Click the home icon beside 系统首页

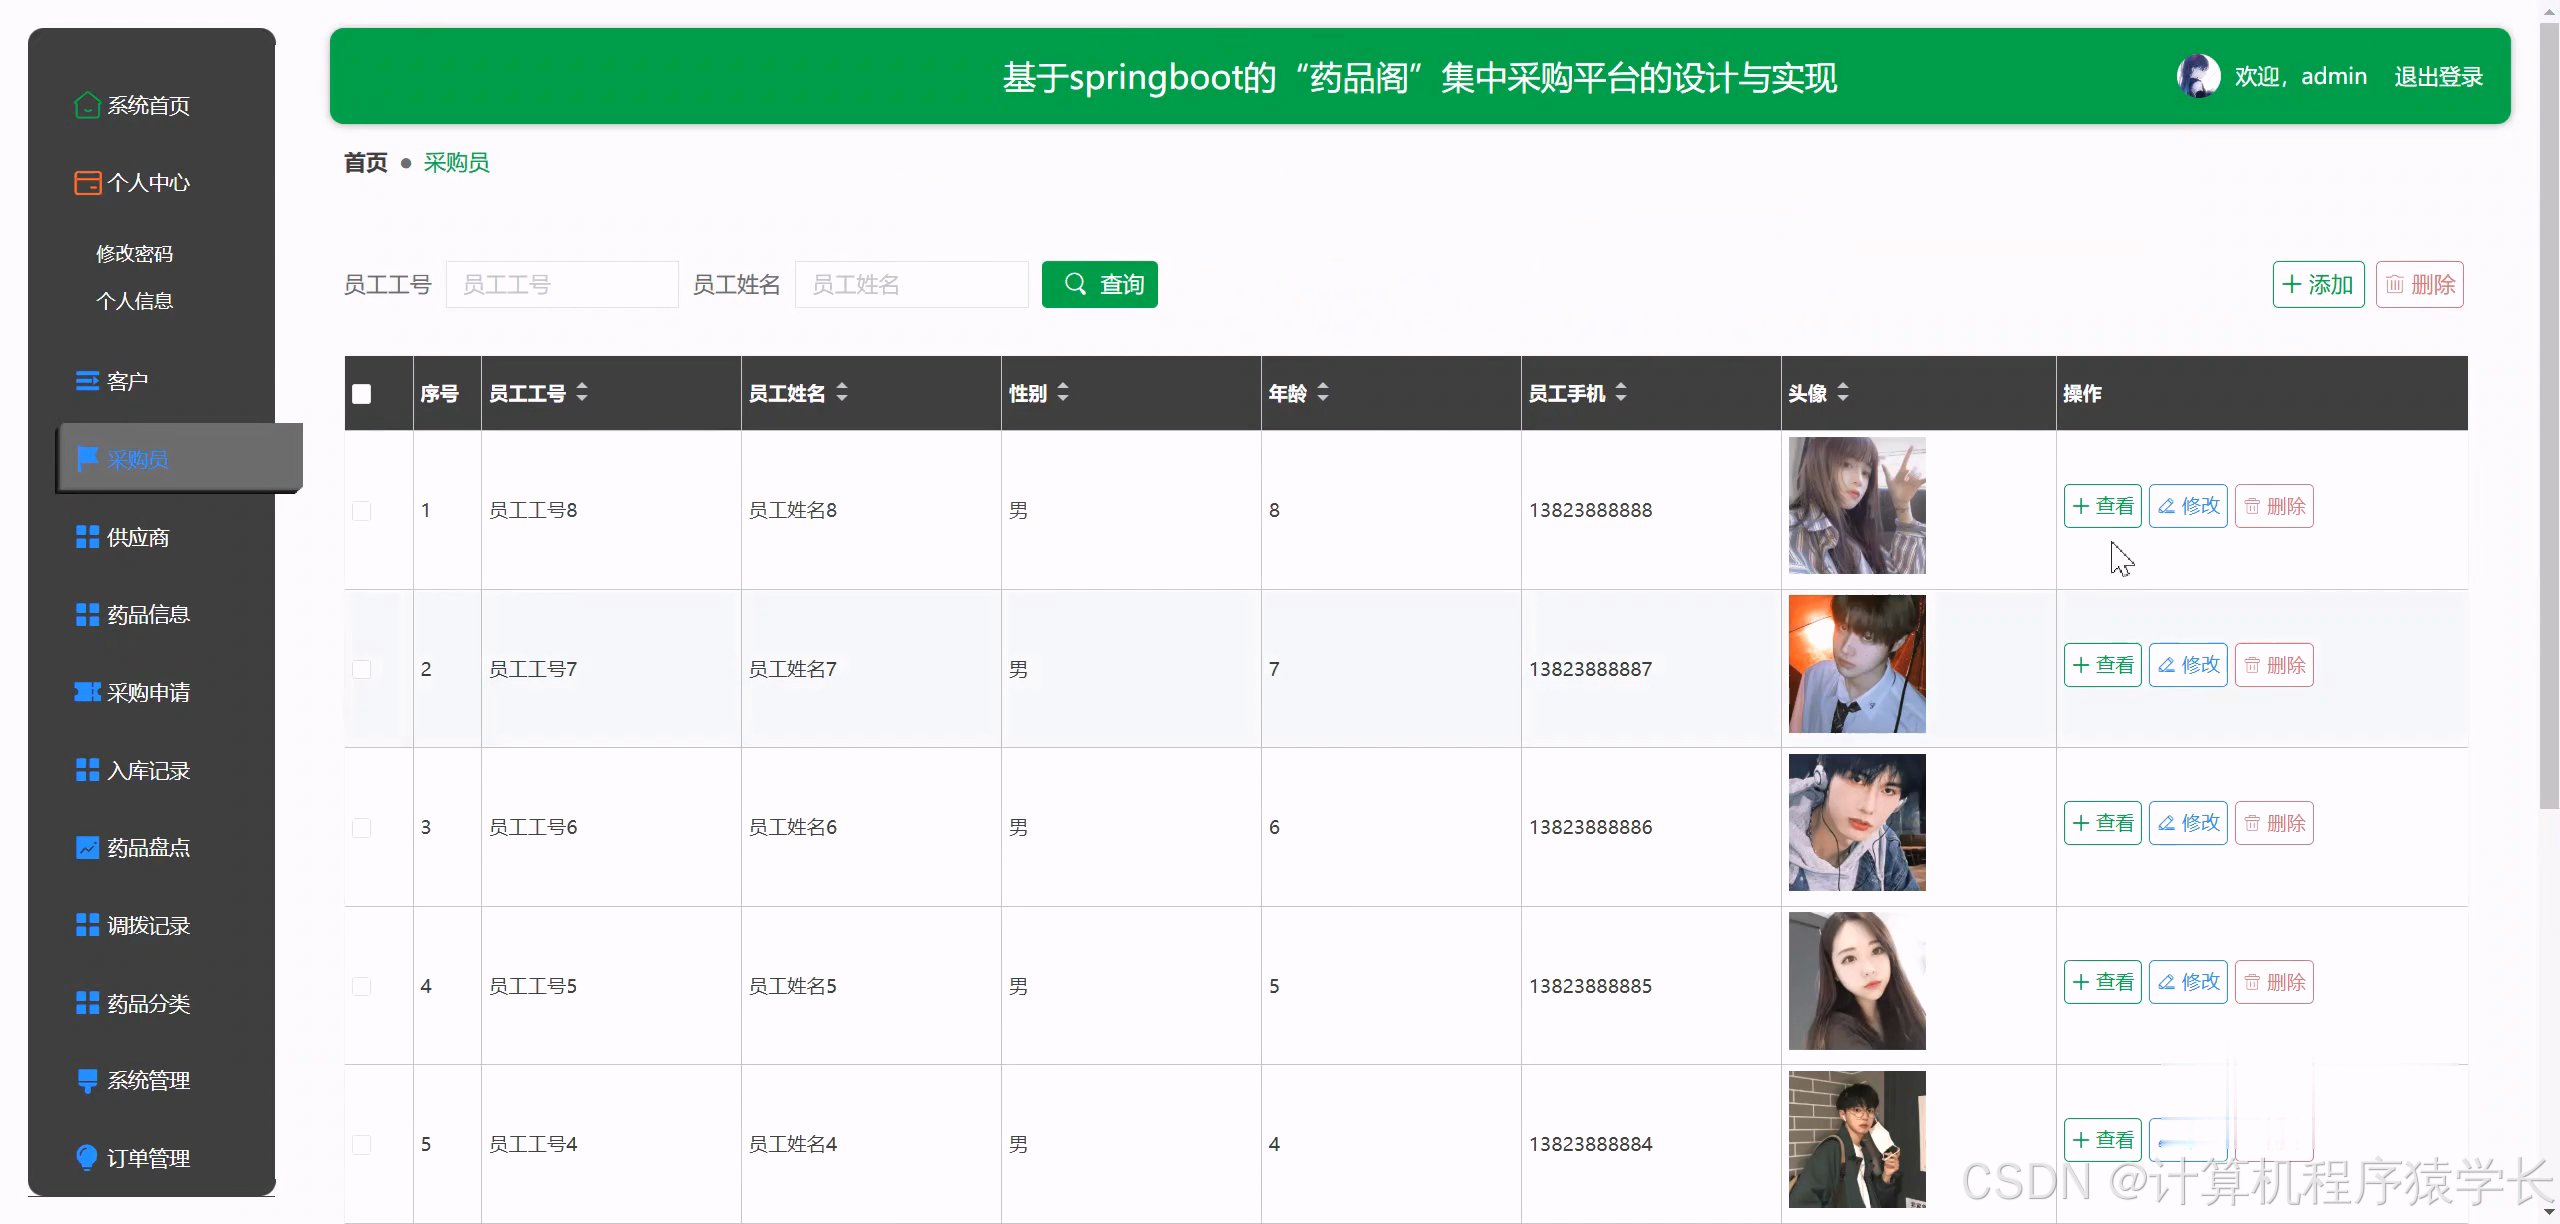click(87, 105)
